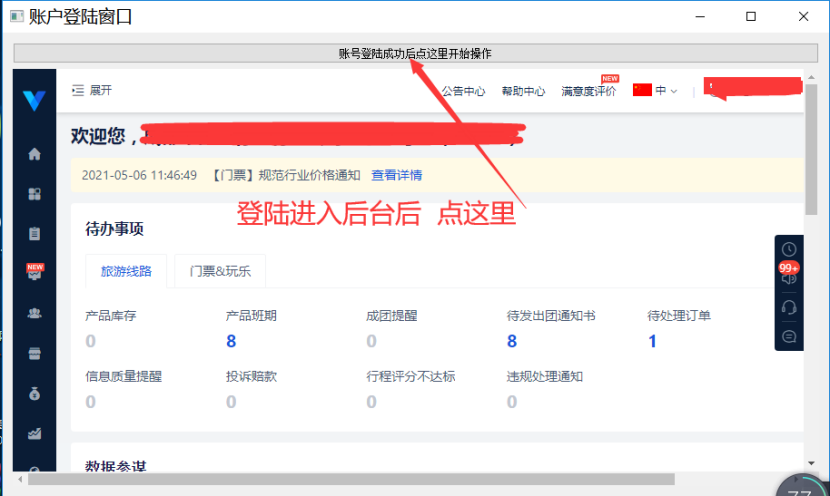
Task: Open the chat message floating icon
Action: click(x=789, y=336)
